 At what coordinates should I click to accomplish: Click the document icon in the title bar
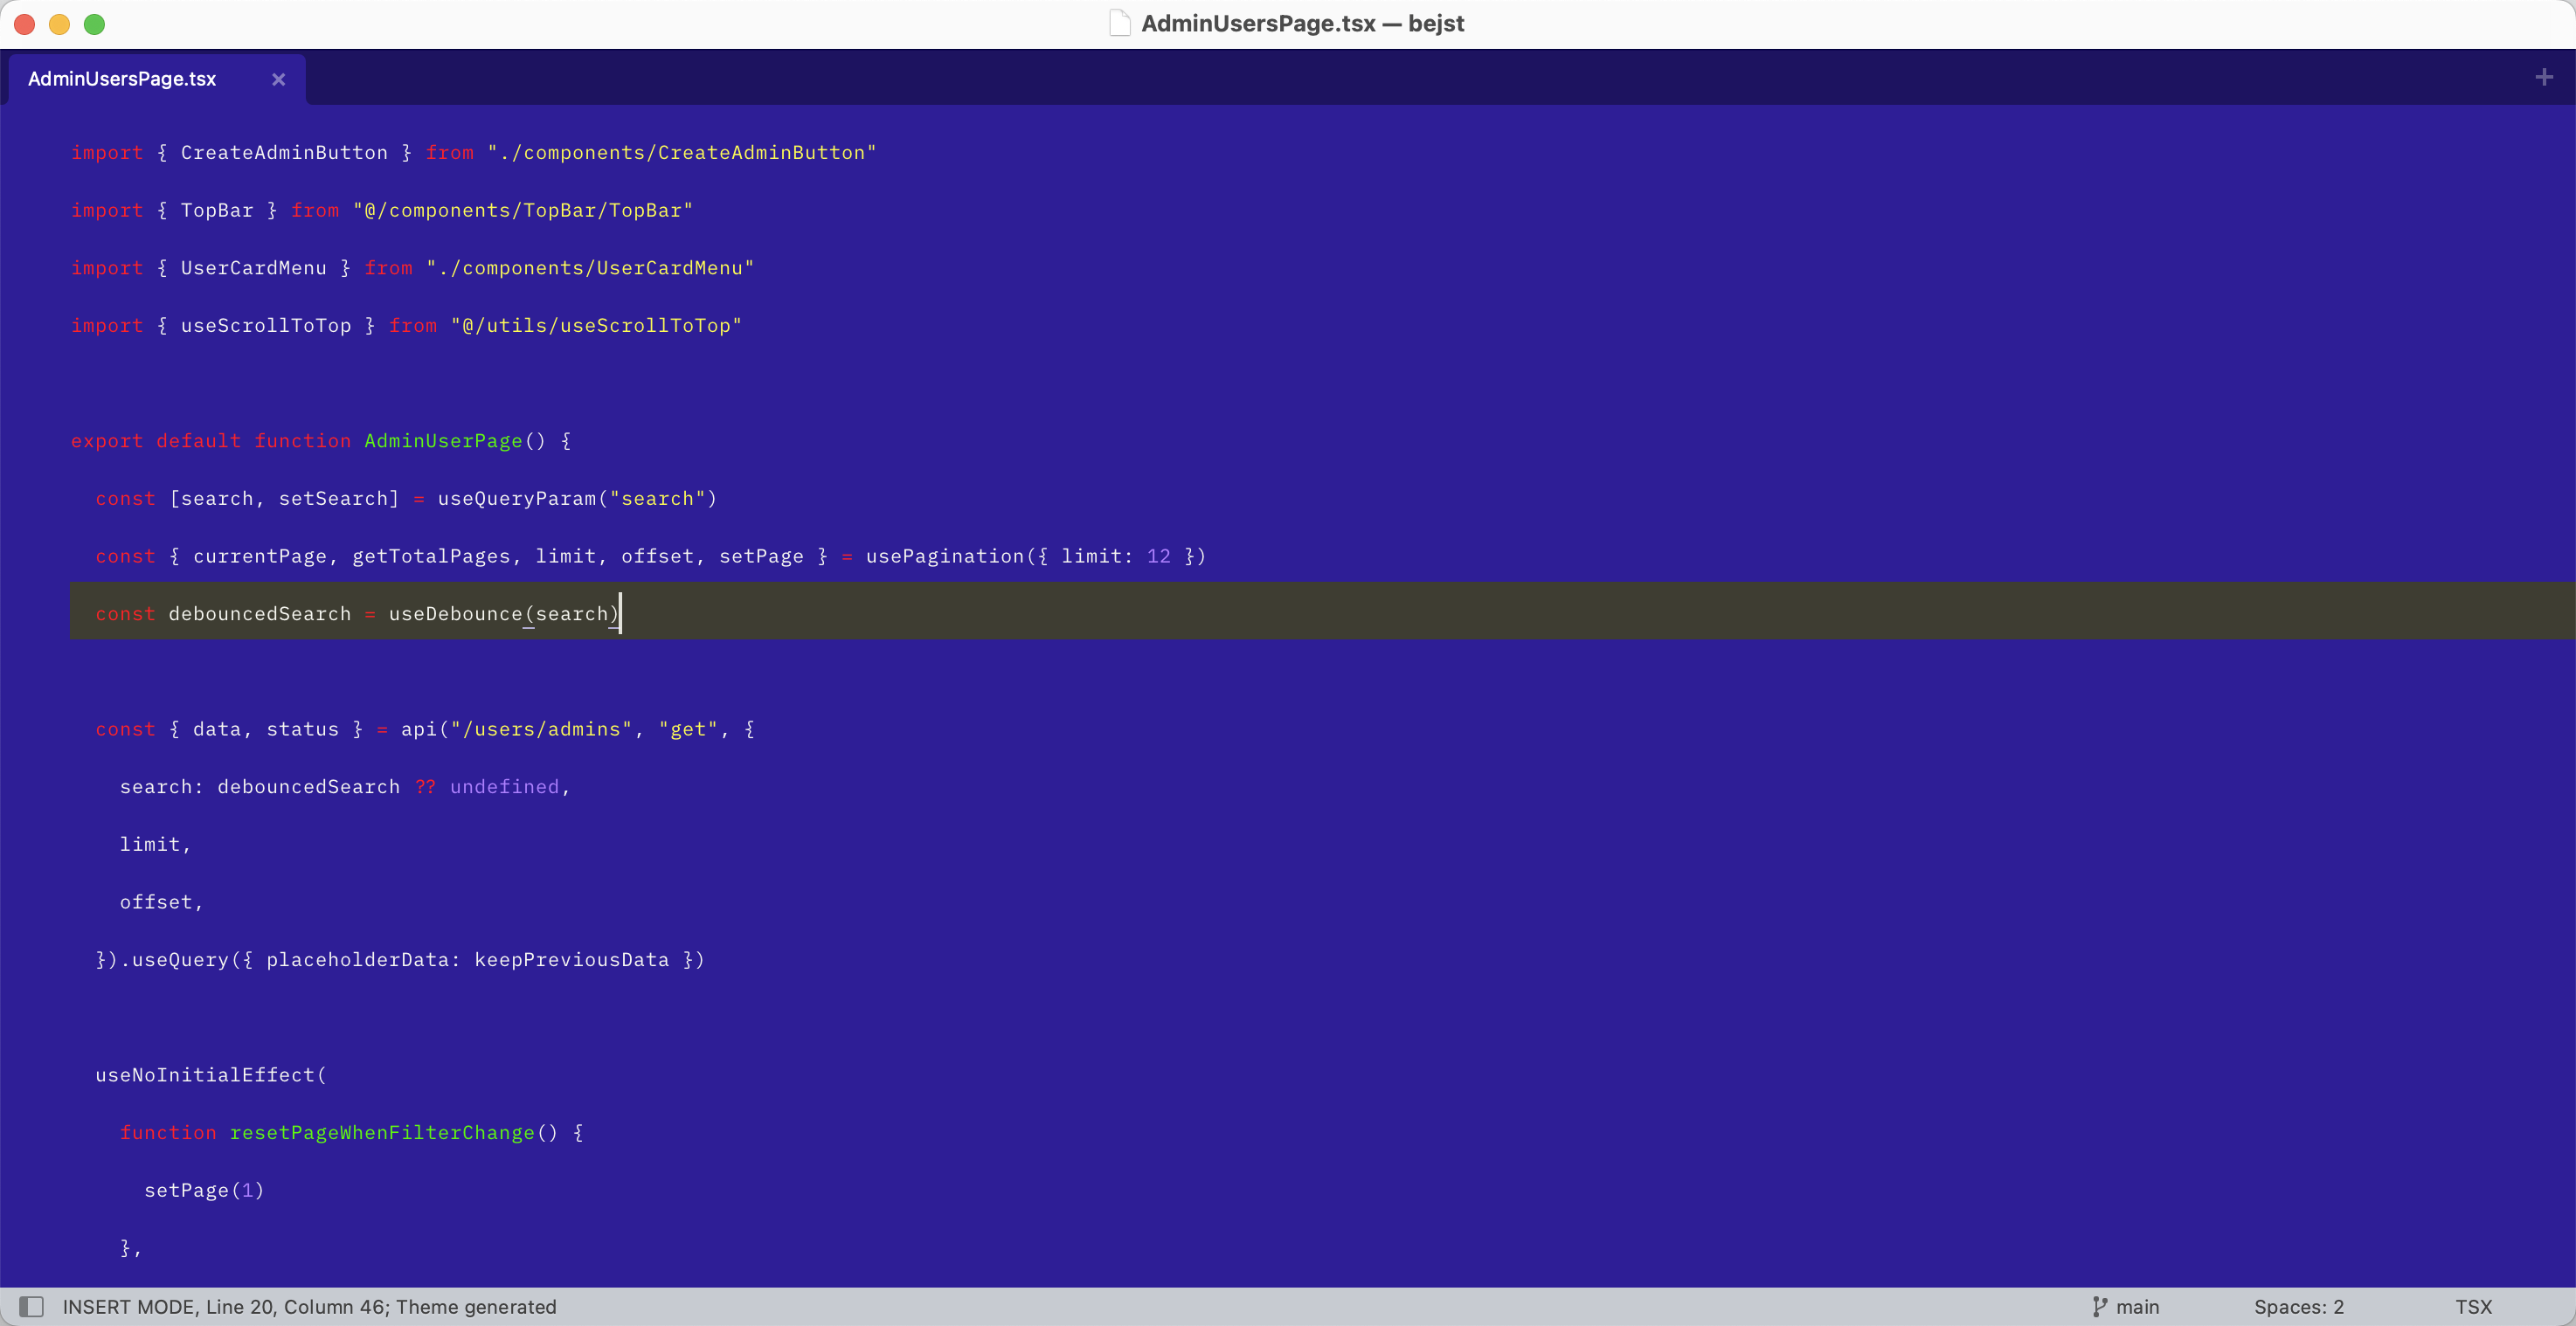[x=1120, y=23]
